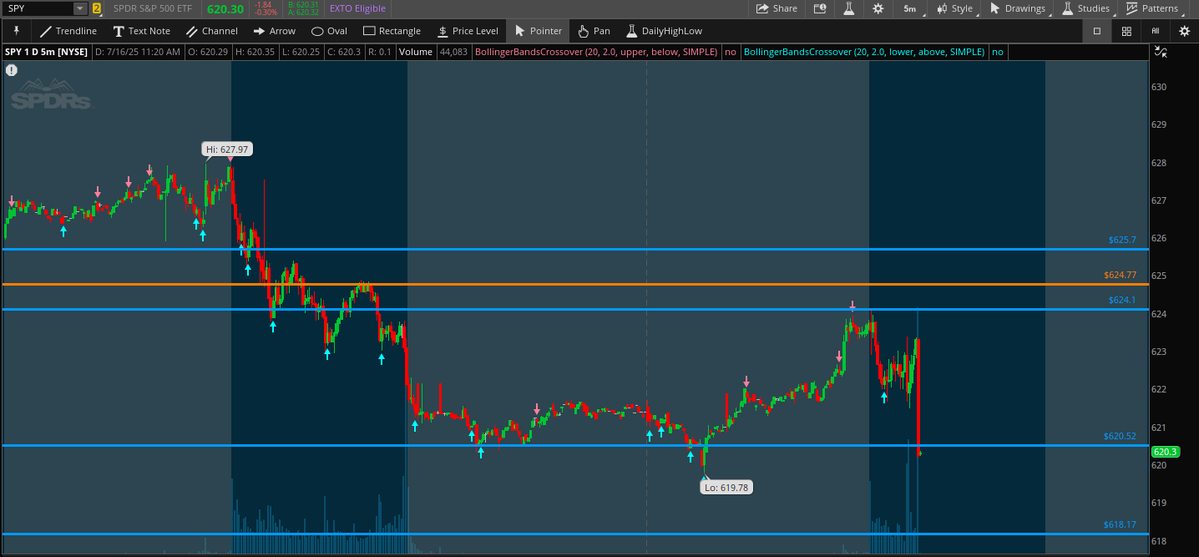Click the Lo: 619.78 bubble
The width and height of the screenshot is (1199, 557).
tap(728, 486)
